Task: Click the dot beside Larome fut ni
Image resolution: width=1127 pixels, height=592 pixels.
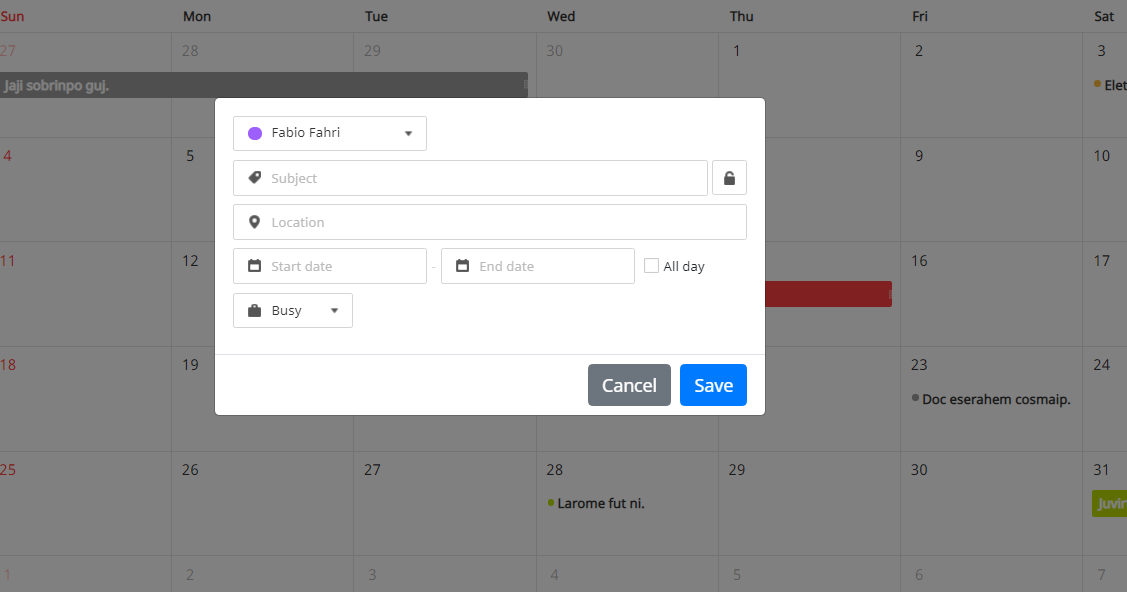Action: (549, 503)
